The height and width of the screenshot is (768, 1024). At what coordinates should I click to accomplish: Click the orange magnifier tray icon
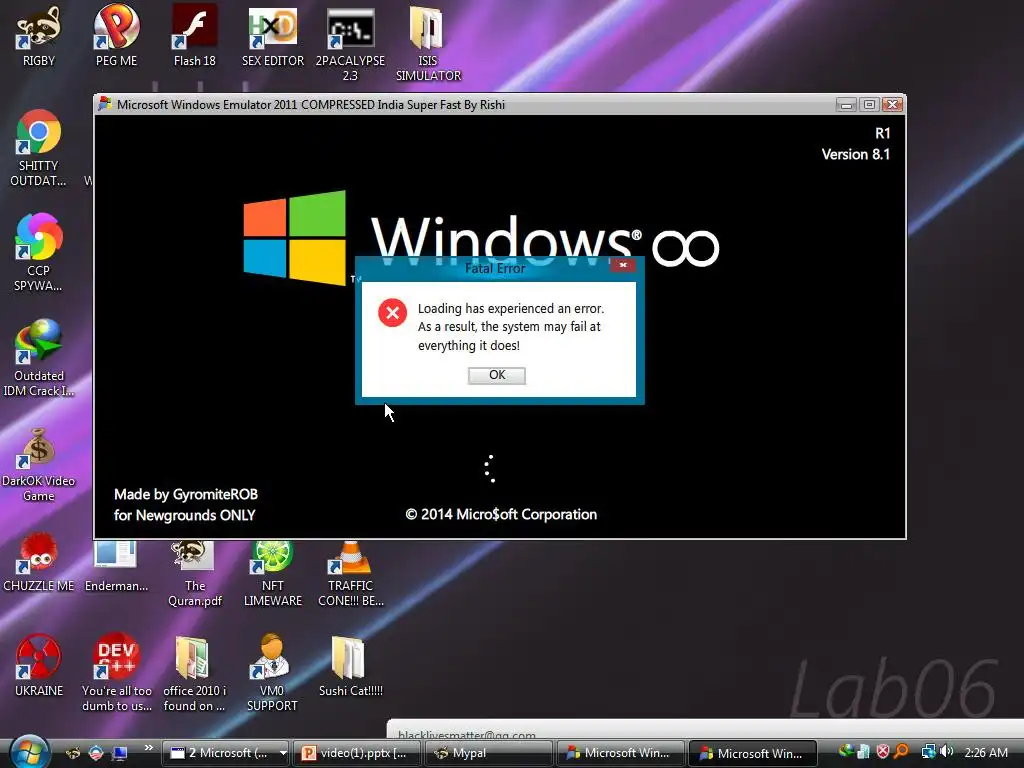coord(901,752)
